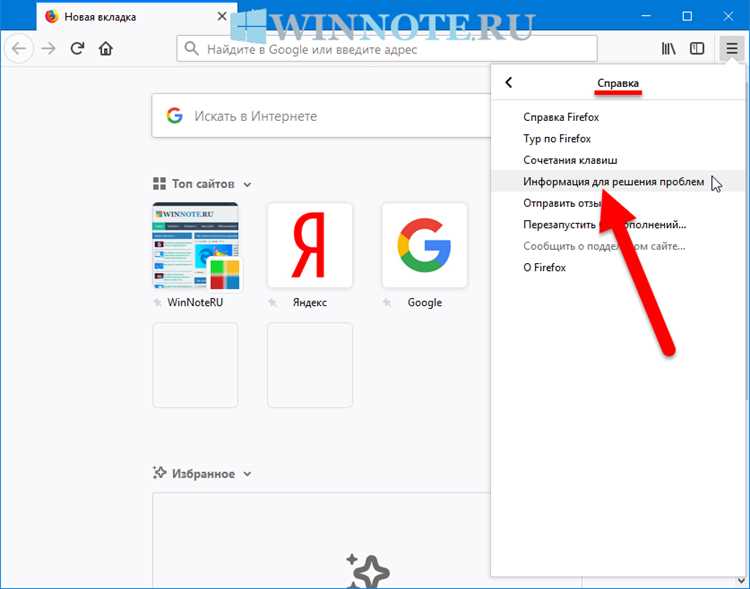Open Тур по Firefox menu item
The image size is (750, 589).
click(620, 139)
